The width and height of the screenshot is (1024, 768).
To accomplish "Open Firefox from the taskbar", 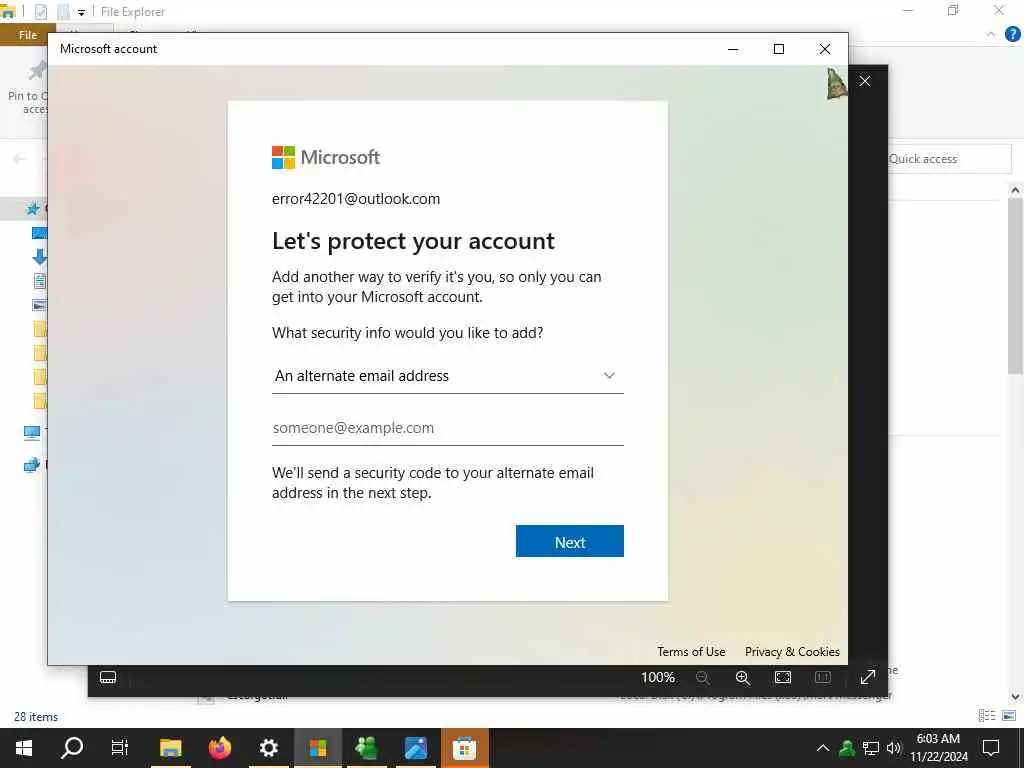I will (219, 748).
